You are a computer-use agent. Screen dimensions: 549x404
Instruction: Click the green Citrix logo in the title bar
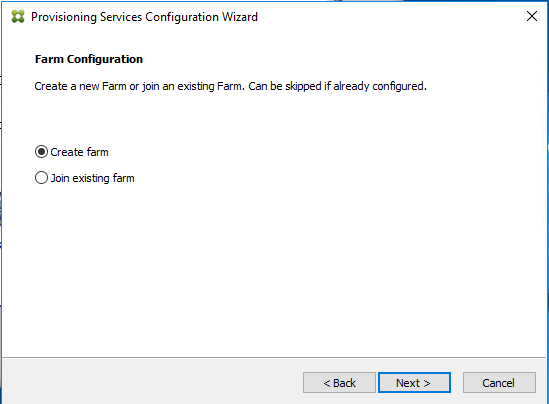tap(18, 16)
